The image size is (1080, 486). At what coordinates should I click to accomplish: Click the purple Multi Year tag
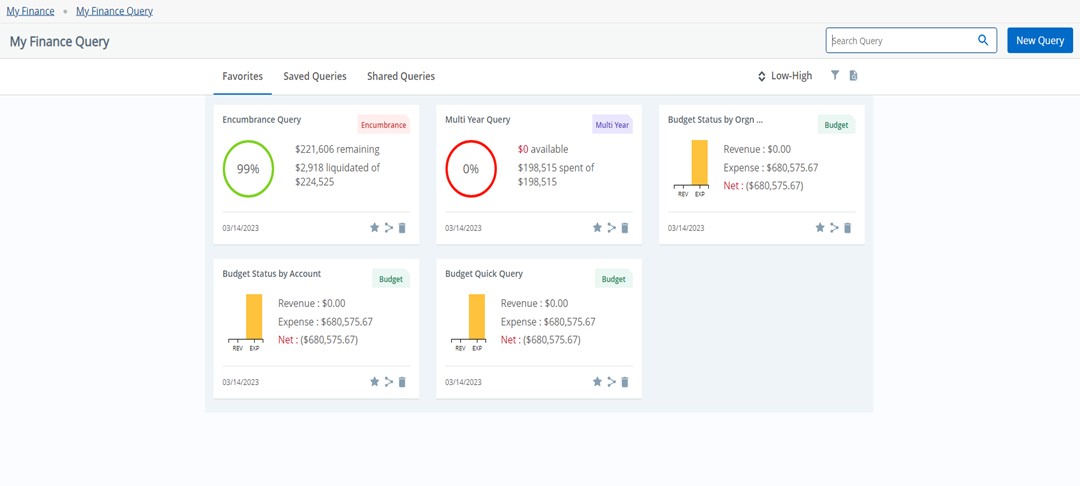point(612,125)
